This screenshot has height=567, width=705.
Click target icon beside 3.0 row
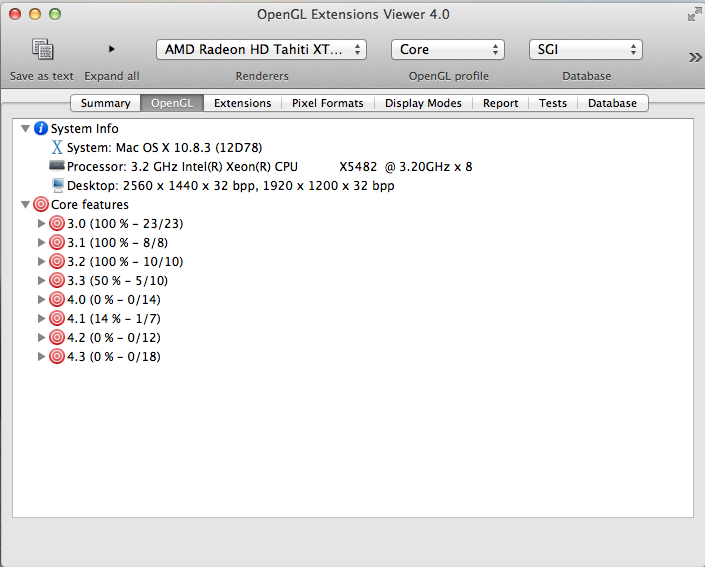tap(57, 223)
